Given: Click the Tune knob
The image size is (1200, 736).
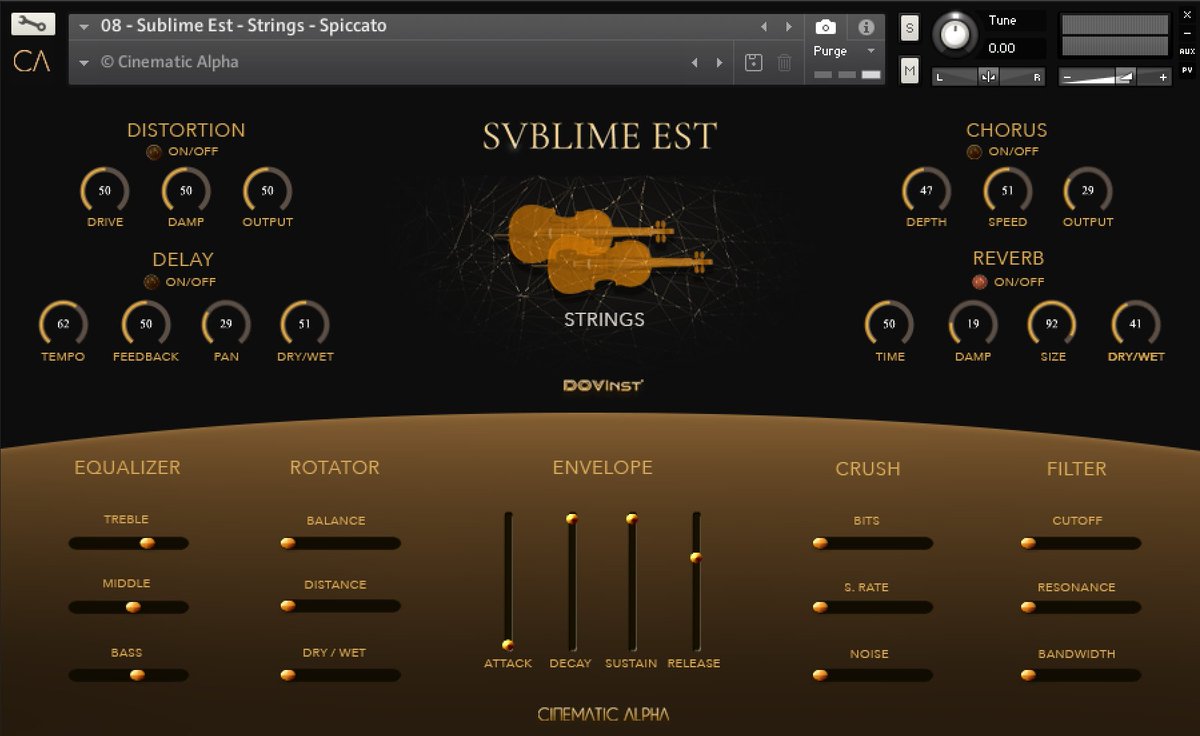Looking at the screenshot, I should [x=956, y=35].
